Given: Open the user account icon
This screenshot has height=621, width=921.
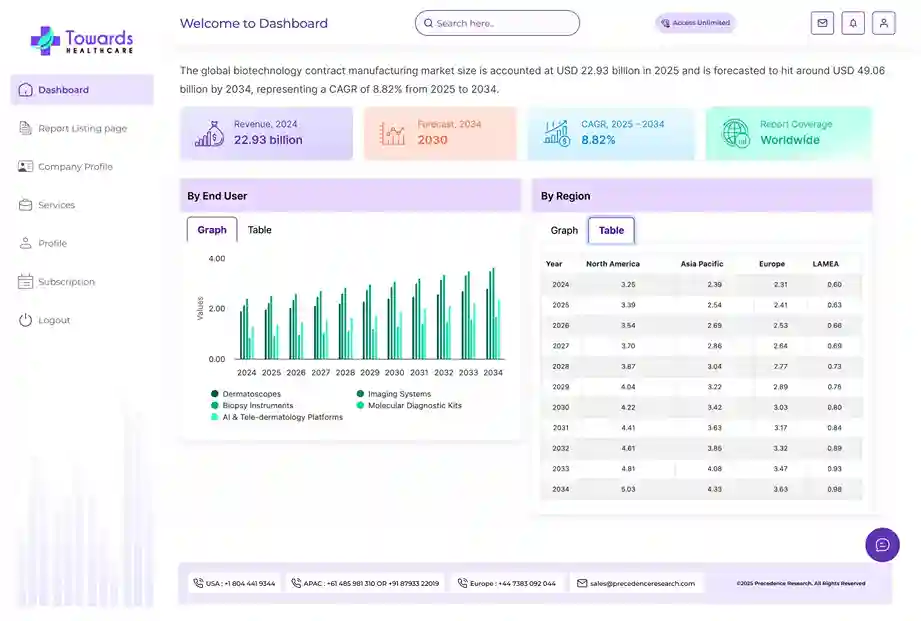Looking at the screenshot, I should click(883, 23).
